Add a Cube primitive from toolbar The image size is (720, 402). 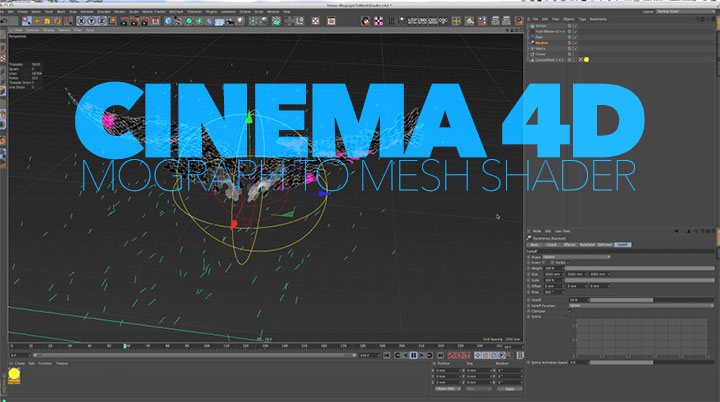[x=168, y=21]
